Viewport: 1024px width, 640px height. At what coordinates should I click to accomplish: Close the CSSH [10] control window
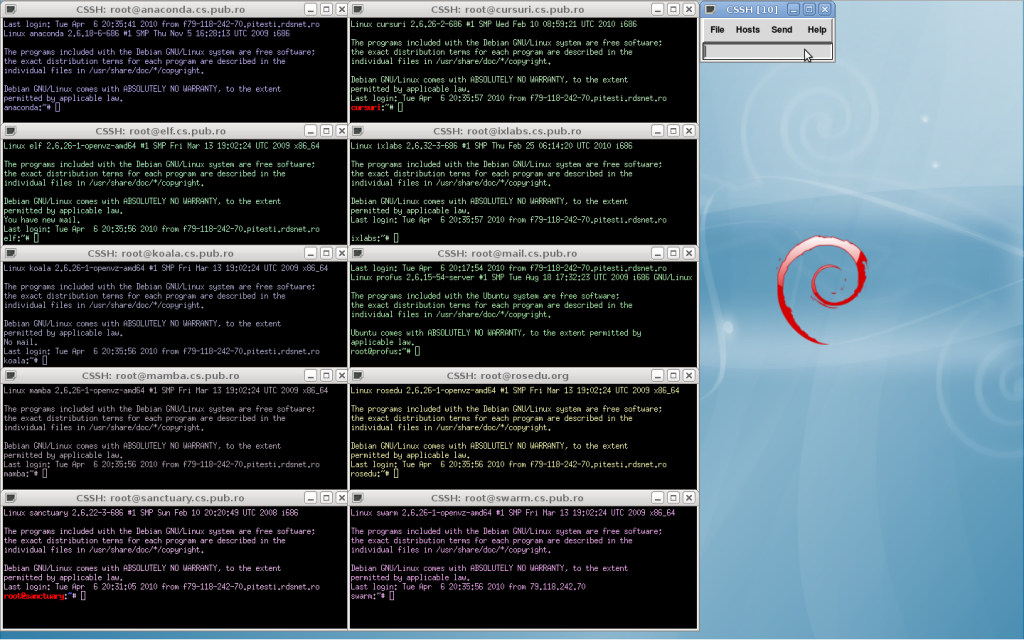pos(825,9)
